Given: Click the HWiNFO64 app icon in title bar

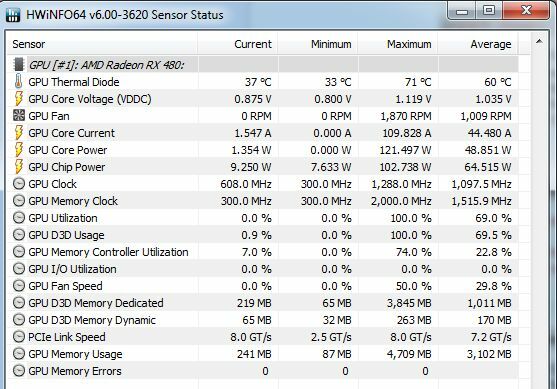Looking at the screenshot, I should click(13, 15).
